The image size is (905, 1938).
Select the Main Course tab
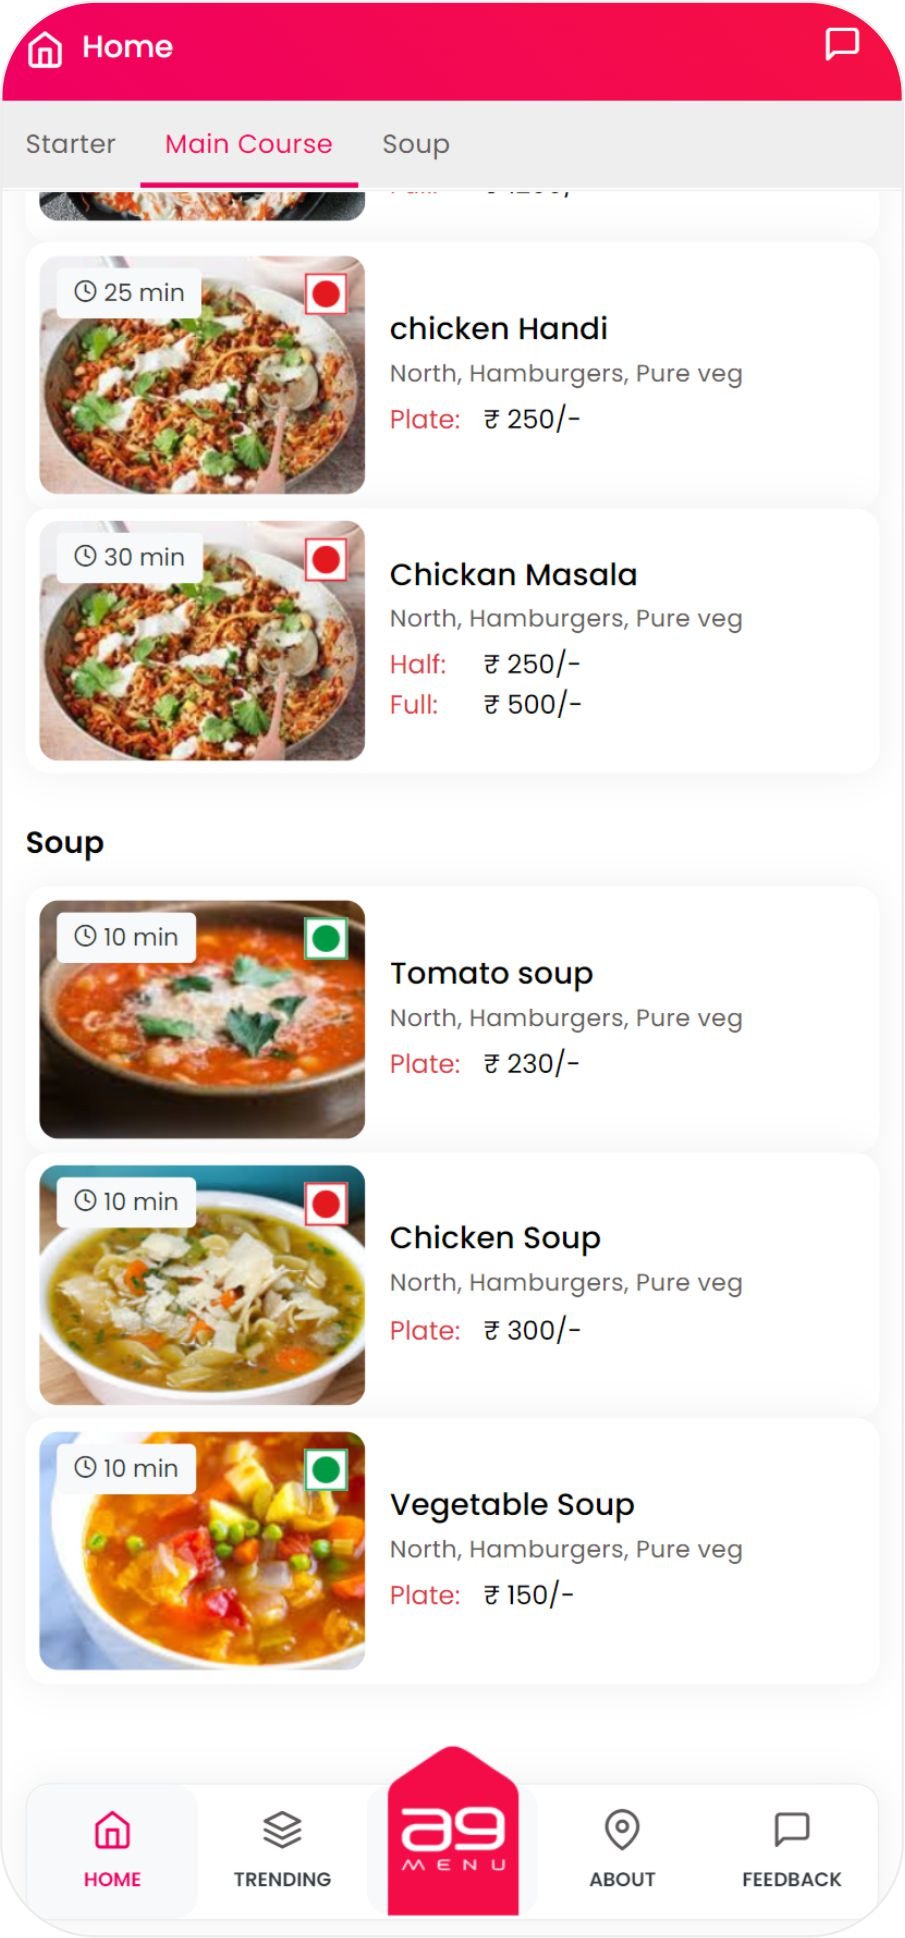[x=248, y=144]
